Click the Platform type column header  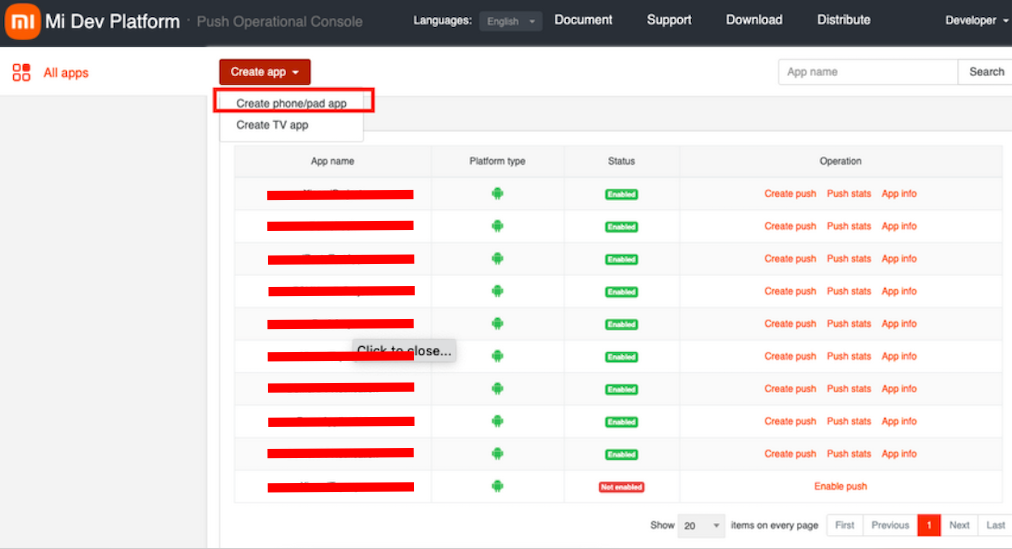pos(497,161)
